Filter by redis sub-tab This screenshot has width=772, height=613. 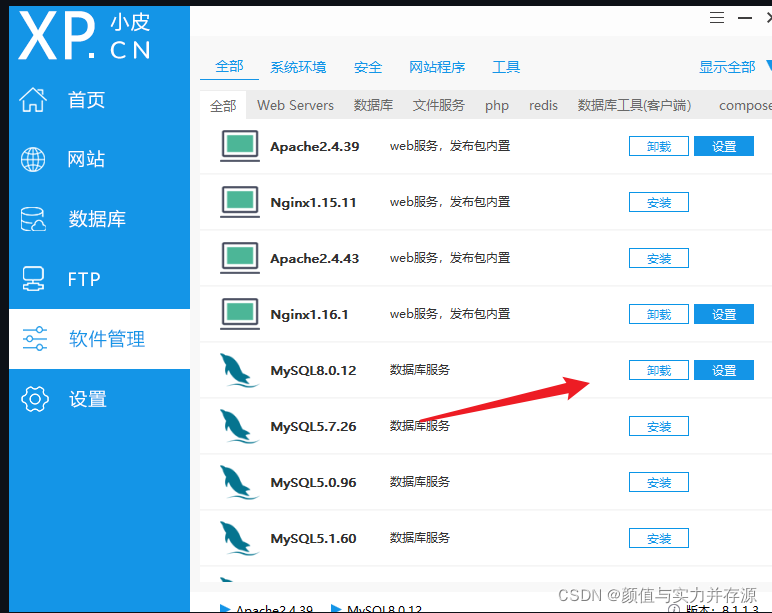pyautogui.click(x=543, y=105)
